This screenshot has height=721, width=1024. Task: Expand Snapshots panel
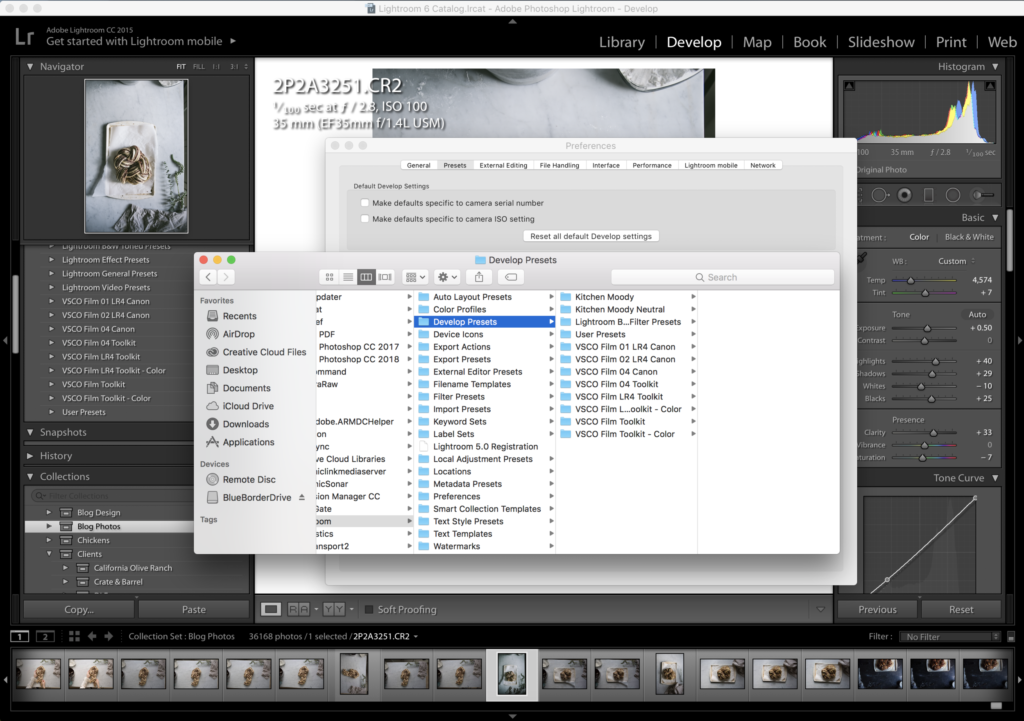(30, 432)
